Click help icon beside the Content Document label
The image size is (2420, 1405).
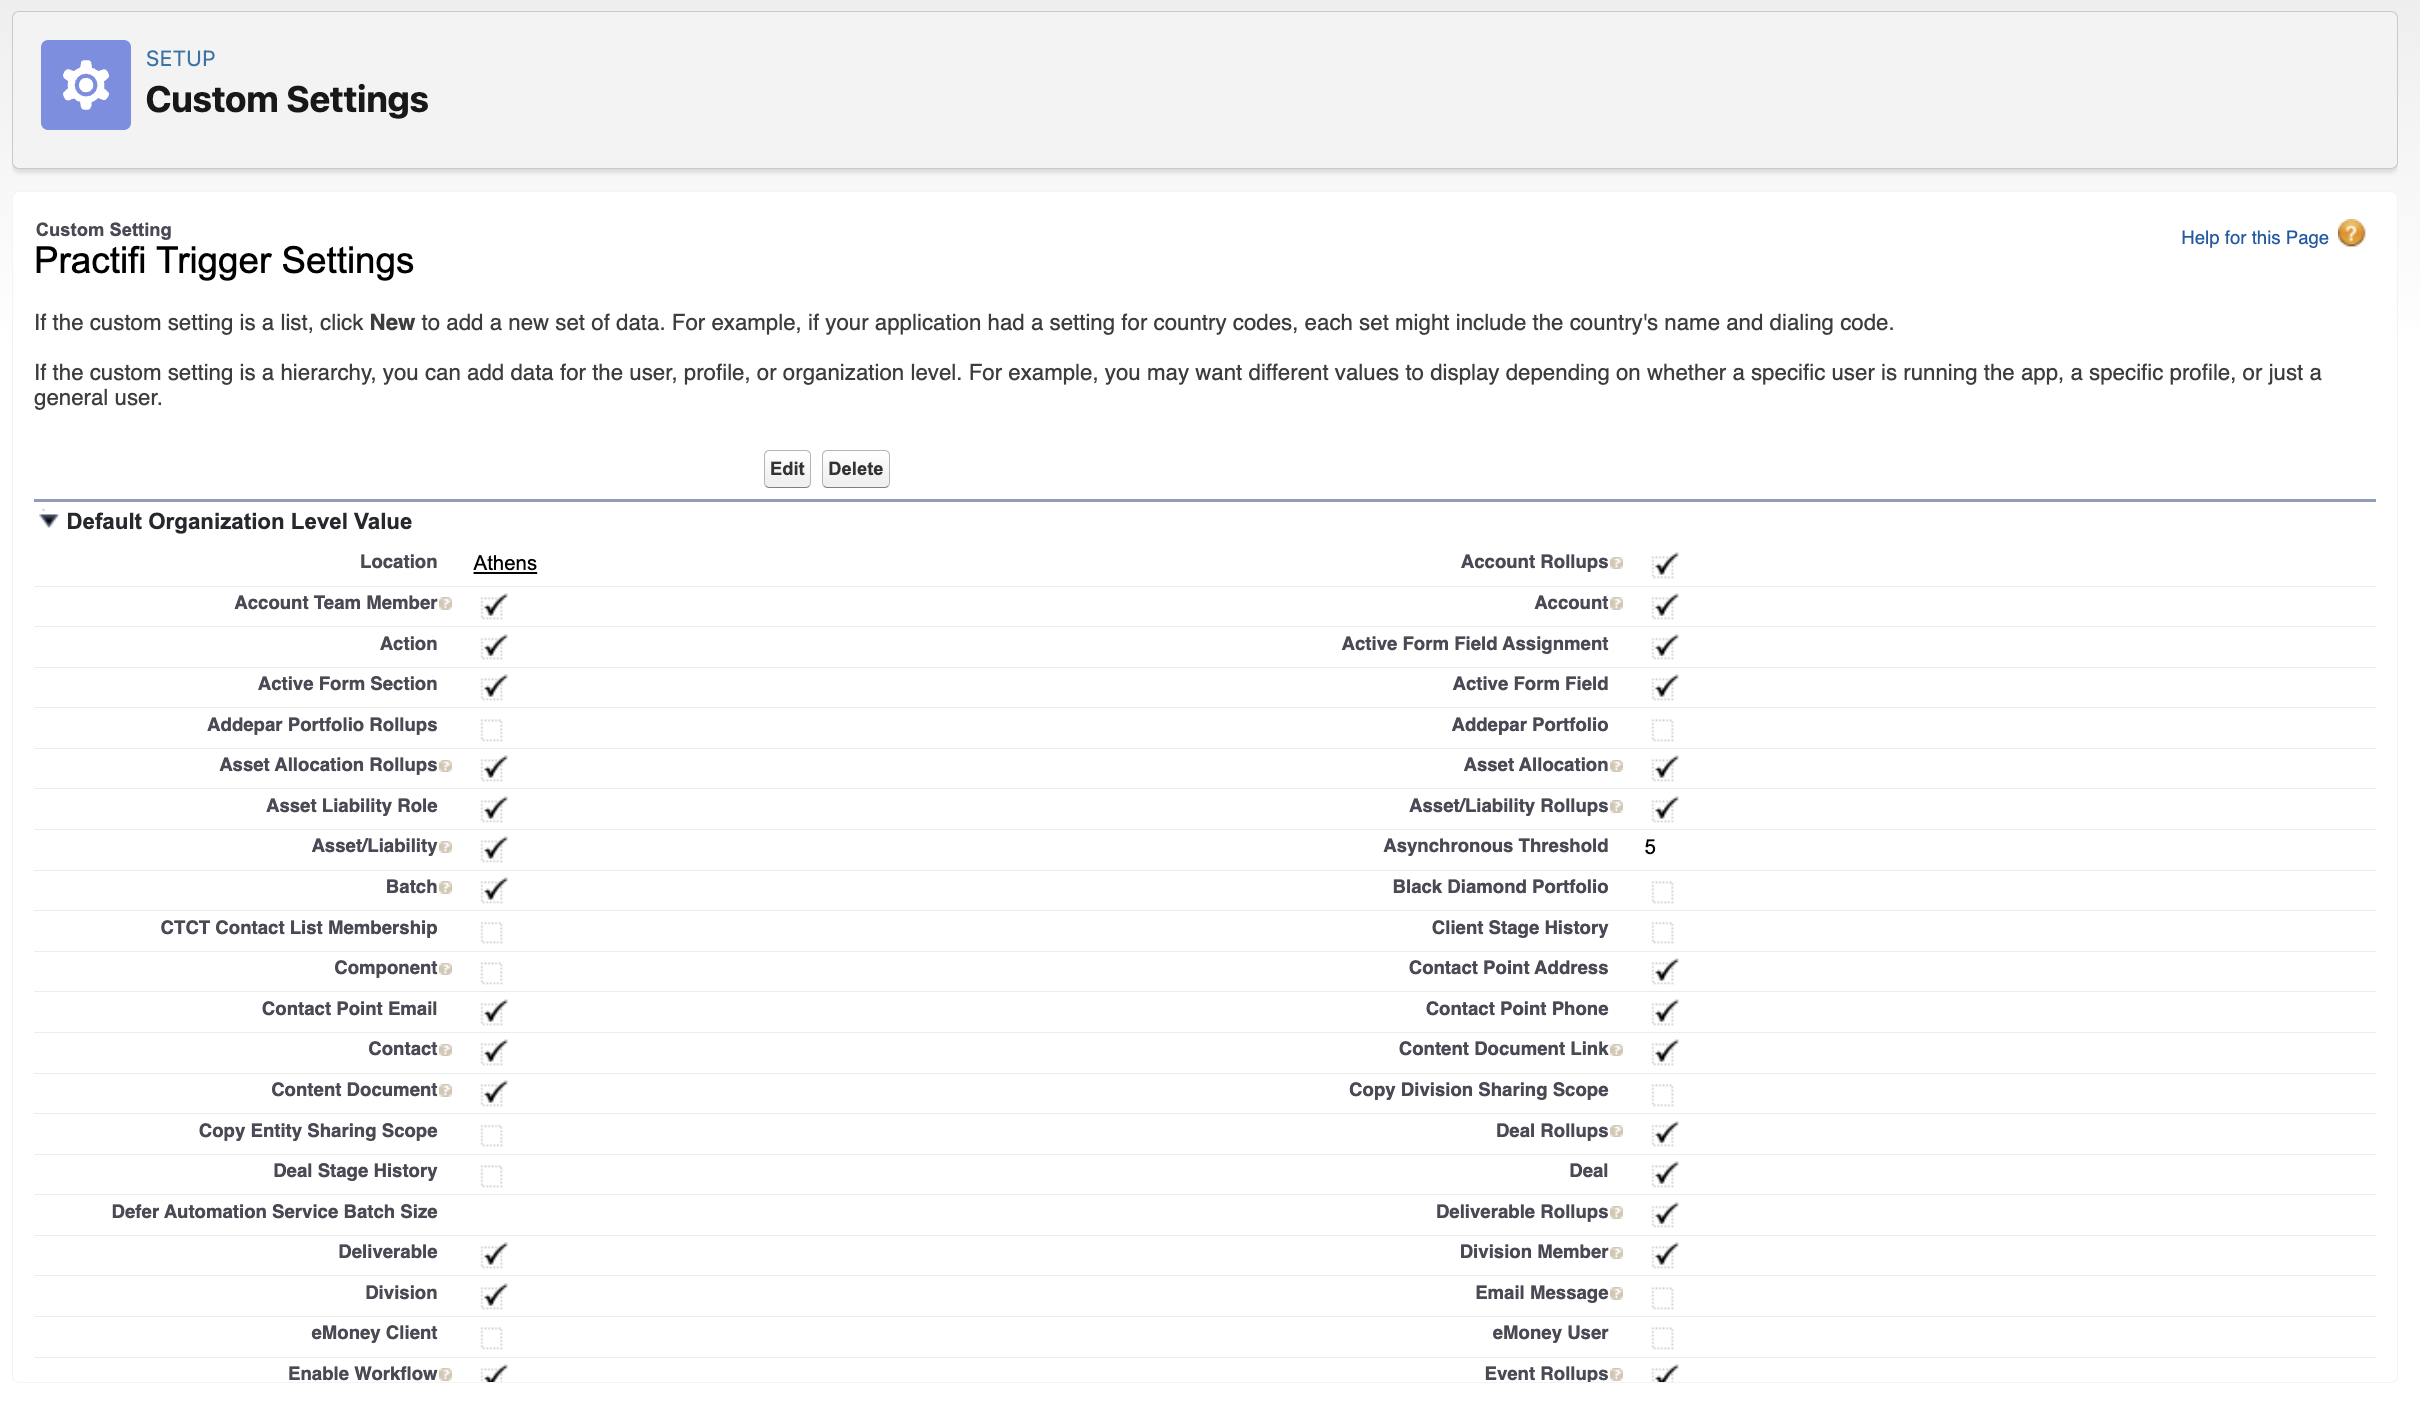point(446,1091)
